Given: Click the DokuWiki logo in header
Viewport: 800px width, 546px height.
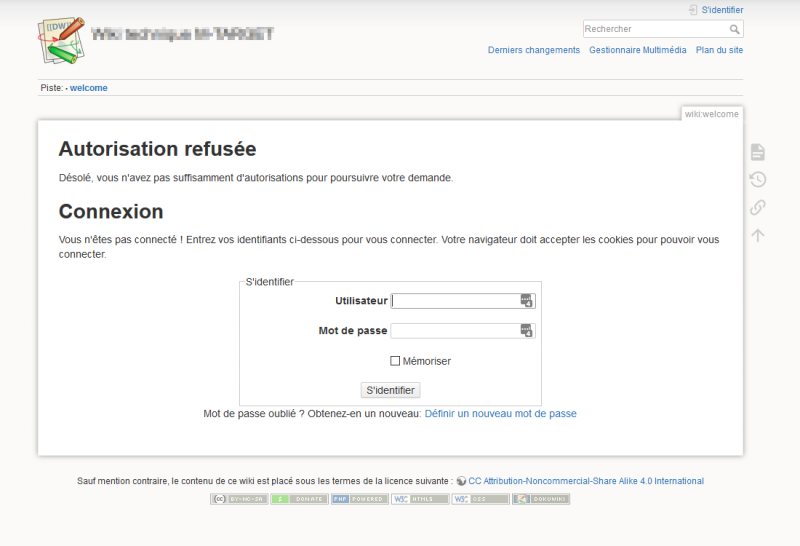Looking at the screenshot, I should coord(60,42).
